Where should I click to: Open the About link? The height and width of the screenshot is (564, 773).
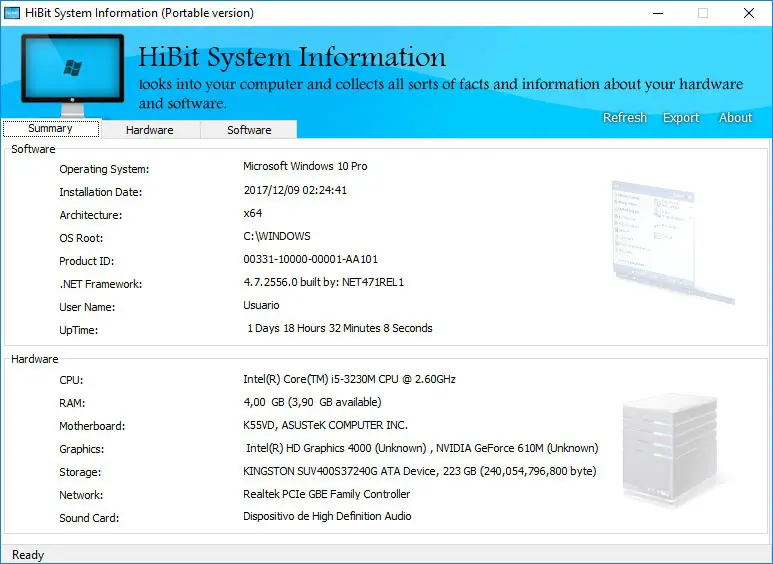tap(736, 117)
